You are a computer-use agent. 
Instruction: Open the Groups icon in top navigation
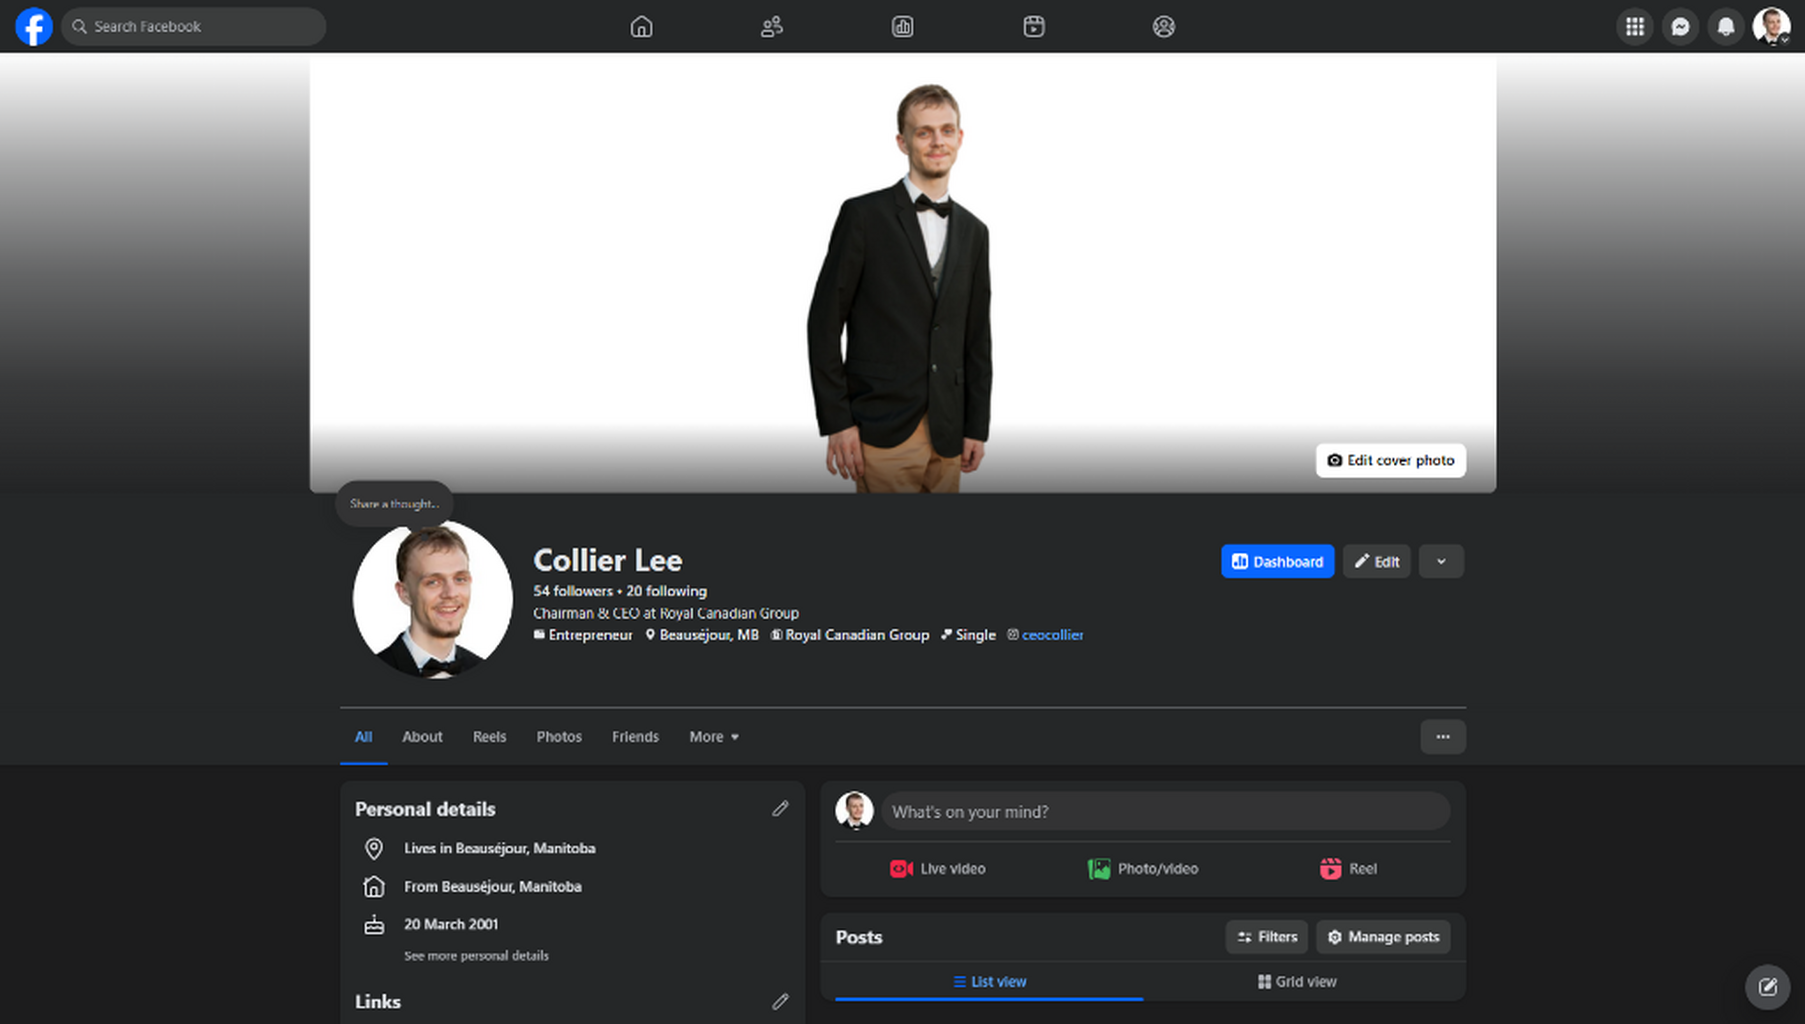pyautogui.click(x=1164, y=26)
